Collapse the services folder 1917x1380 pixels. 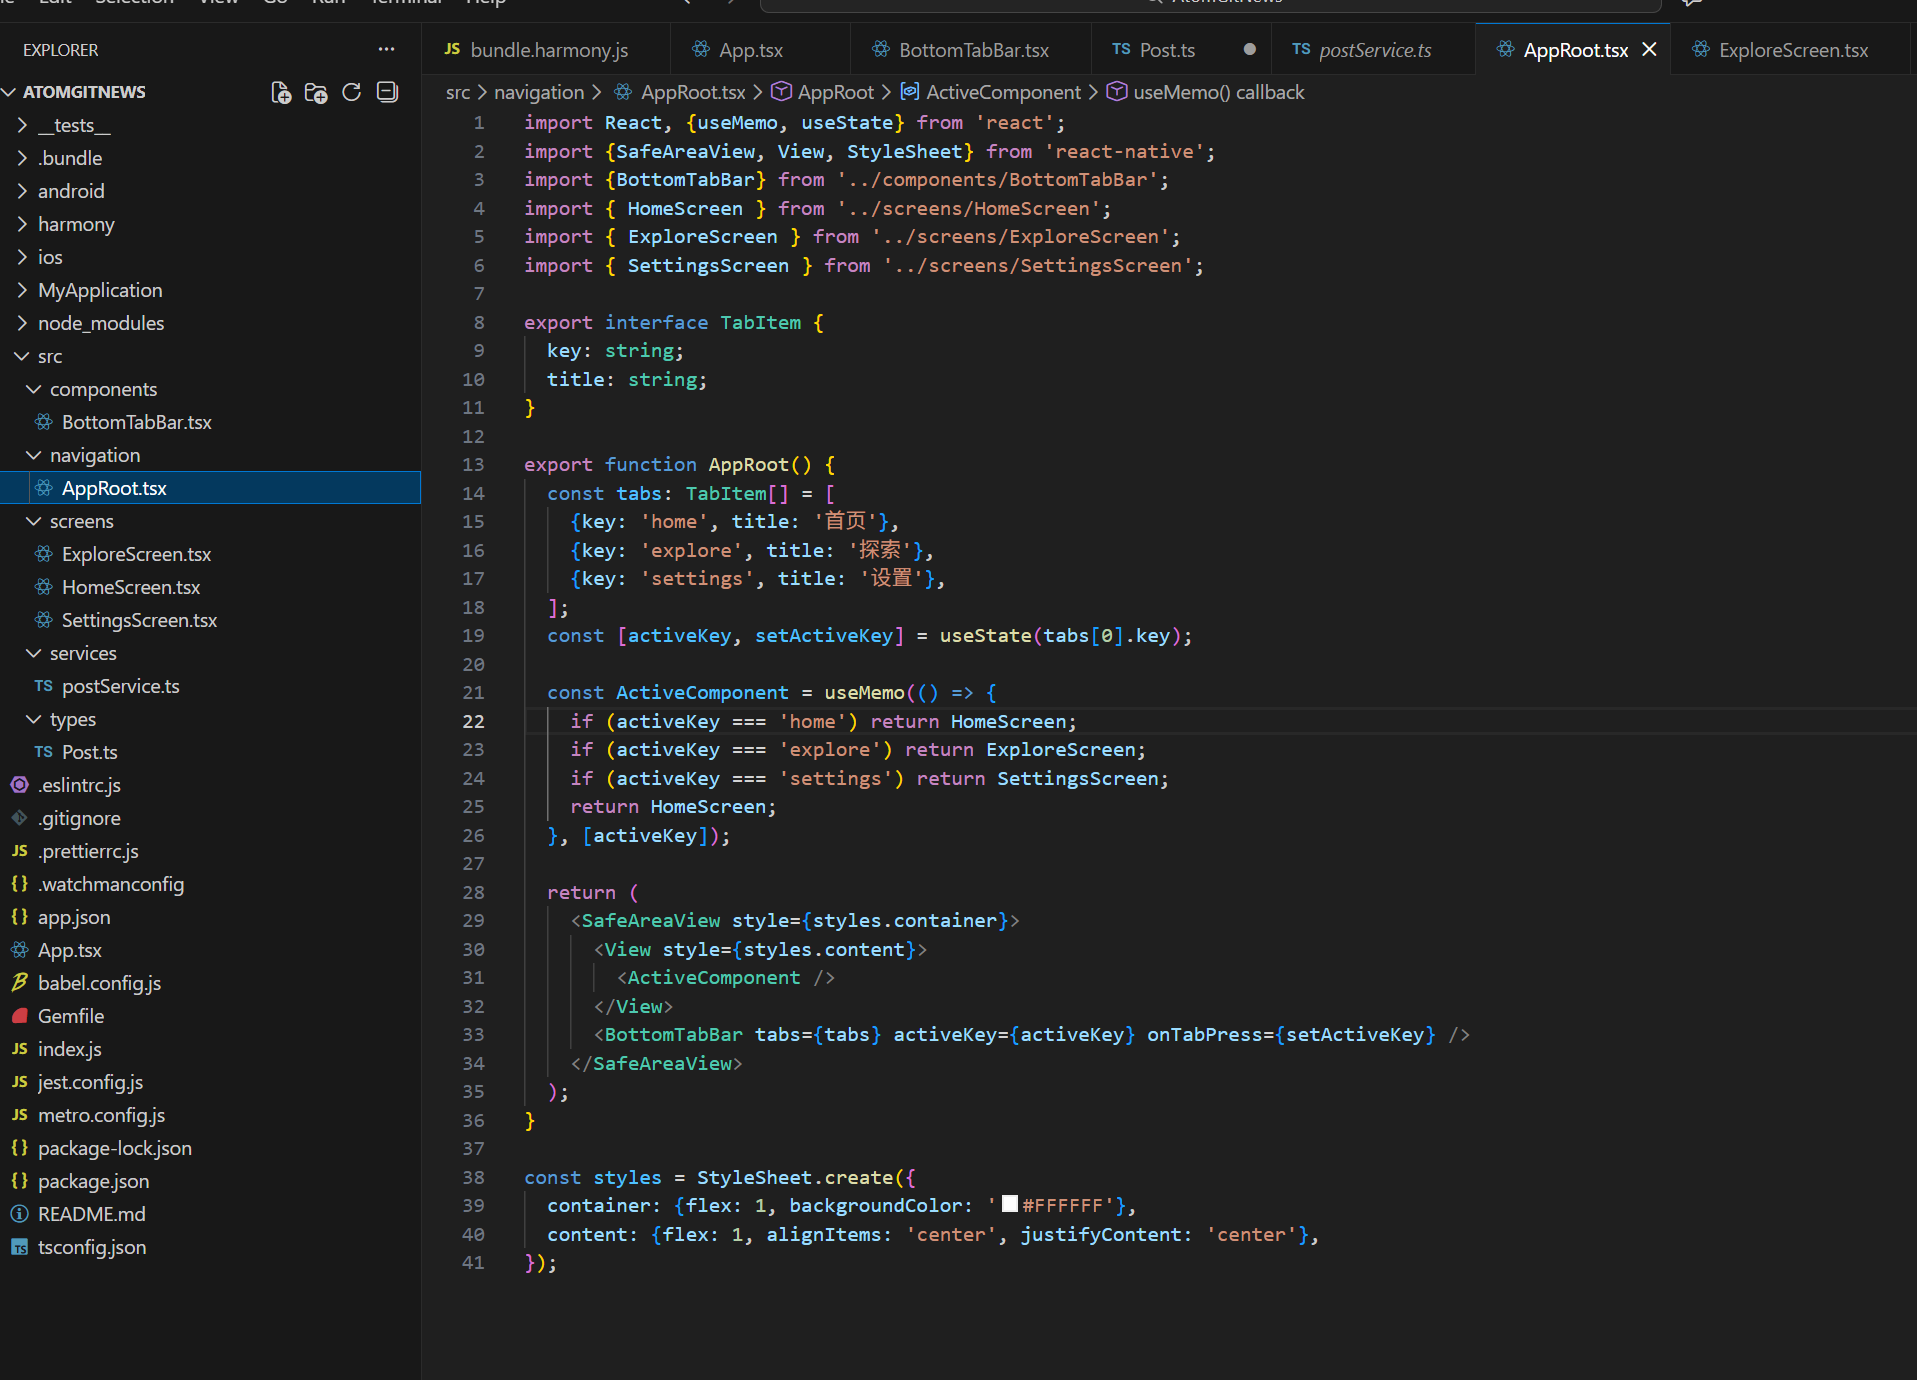point(34,653)
